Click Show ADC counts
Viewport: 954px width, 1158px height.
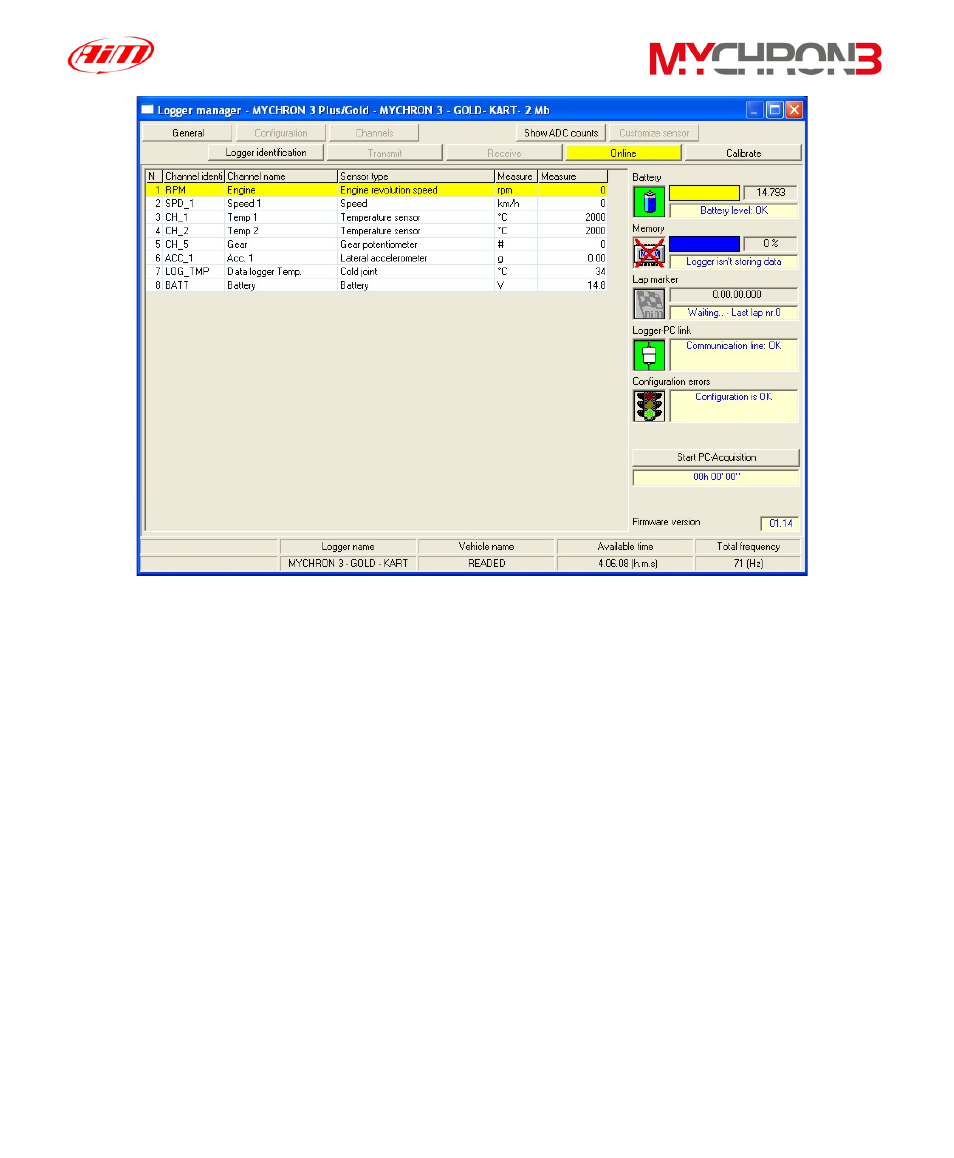click(561, 133)
